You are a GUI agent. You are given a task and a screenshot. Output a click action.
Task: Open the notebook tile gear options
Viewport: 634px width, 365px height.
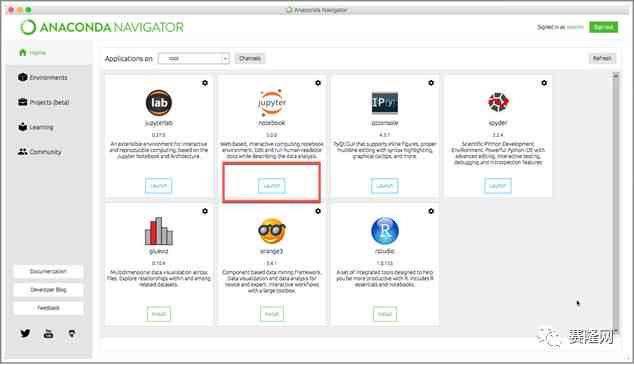coord(318,83)
